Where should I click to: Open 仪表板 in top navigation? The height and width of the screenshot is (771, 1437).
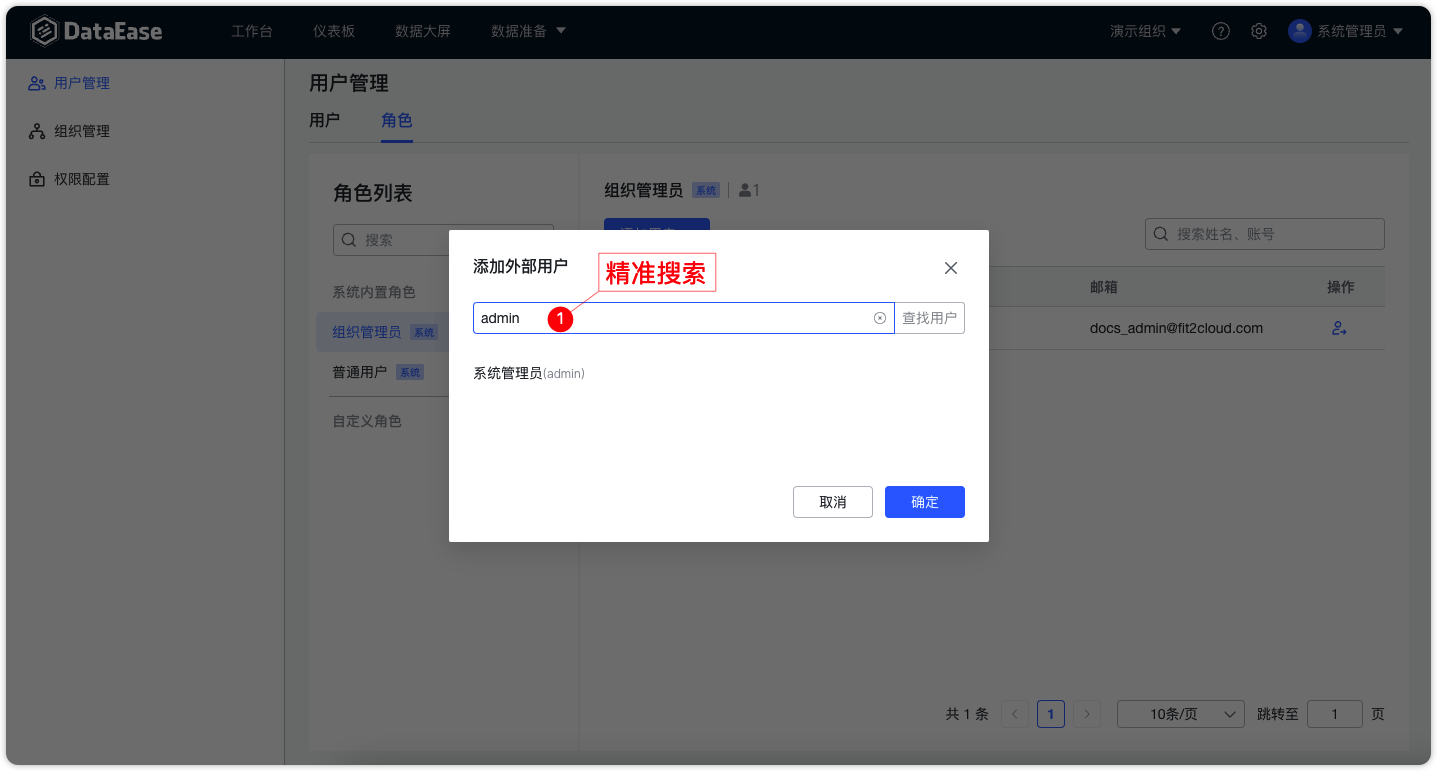point(334,31)
